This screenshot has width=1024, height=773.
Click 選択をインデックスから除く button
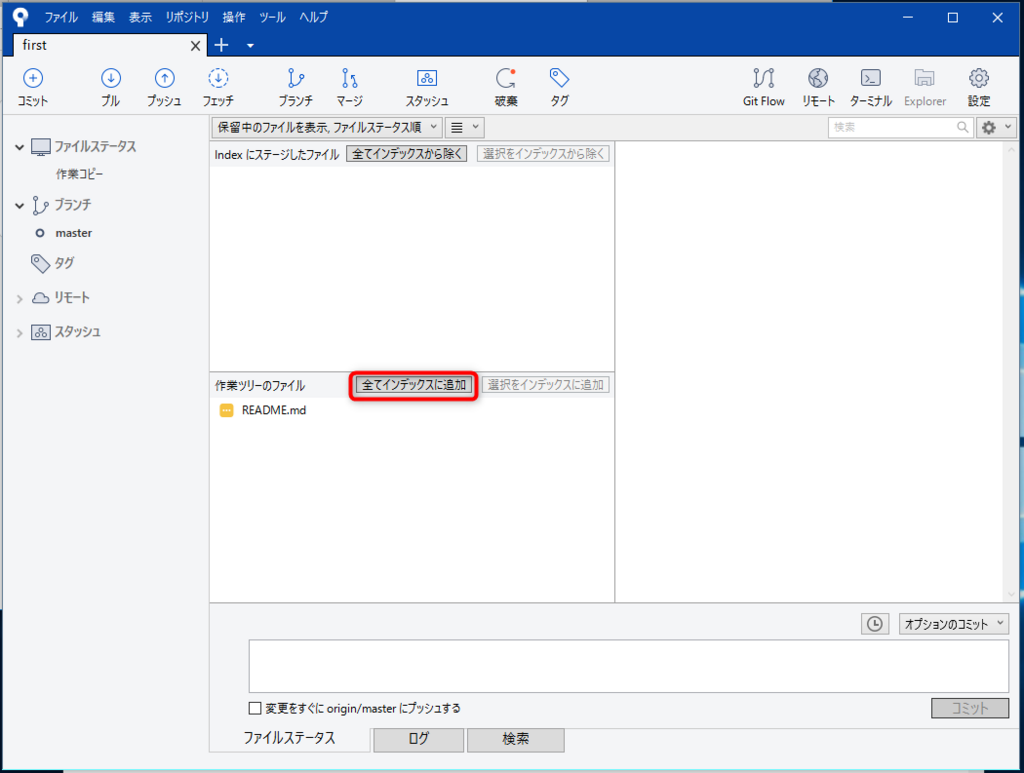point(543,154)
